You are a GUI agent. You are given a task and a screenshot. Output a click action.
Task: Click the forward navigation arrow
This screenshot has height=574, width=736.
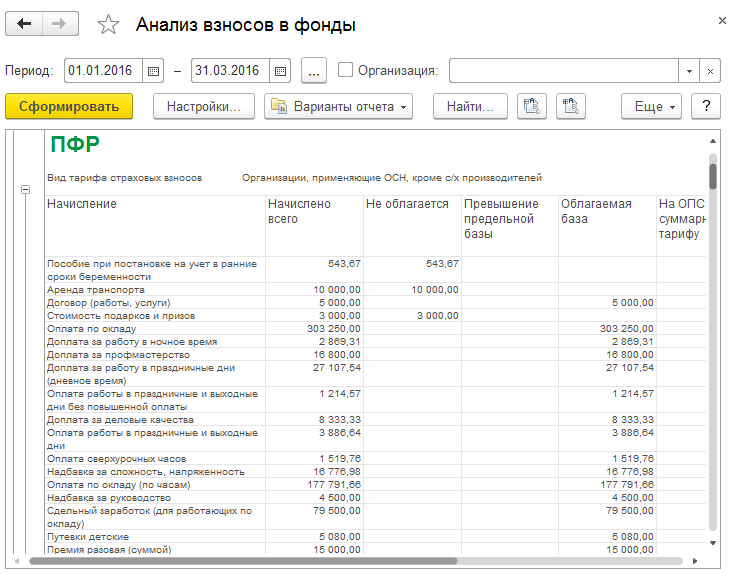pyautogui.click(x=60, y=25)
